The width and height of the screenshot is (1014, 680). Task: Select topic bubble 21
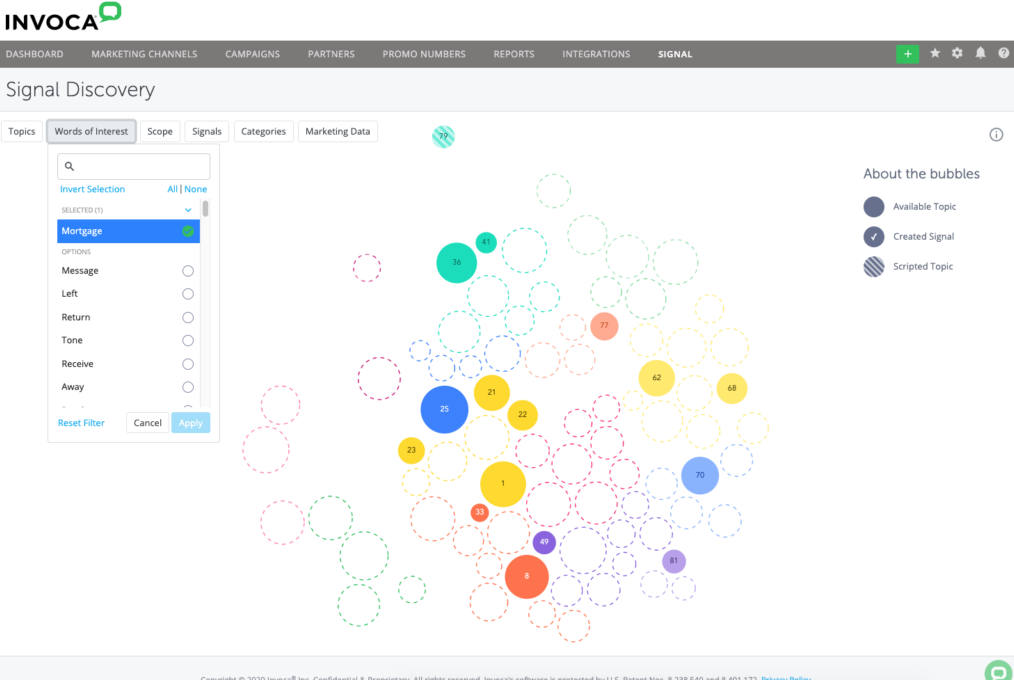tap(491, 392)
